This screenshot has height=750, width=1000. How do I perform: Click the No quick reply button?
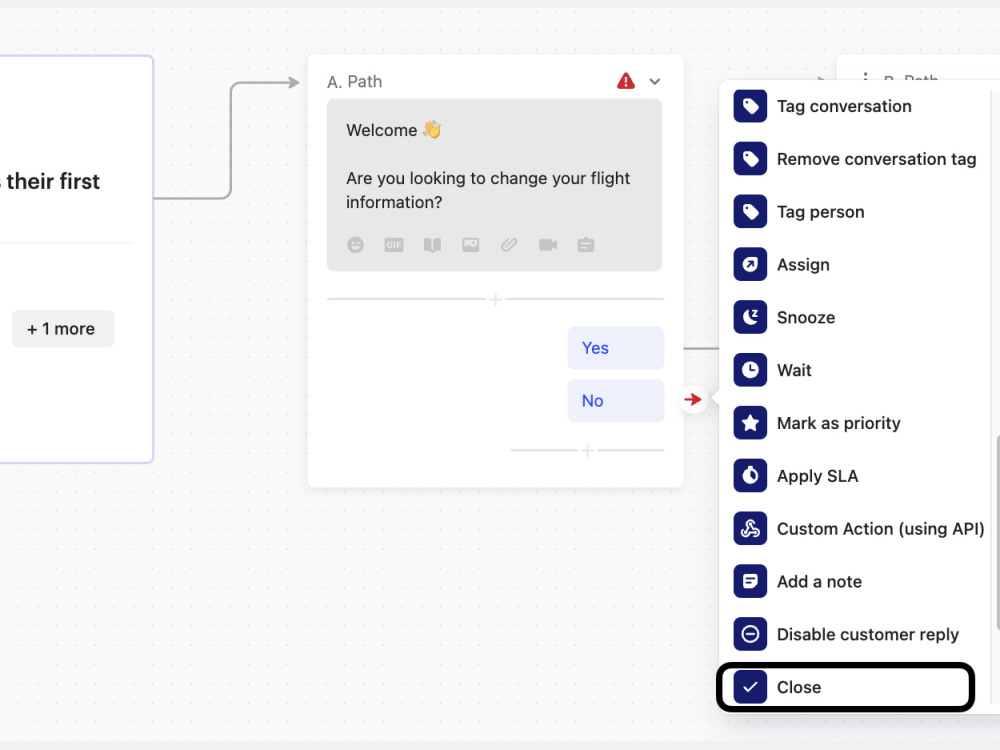pos(615,400)
